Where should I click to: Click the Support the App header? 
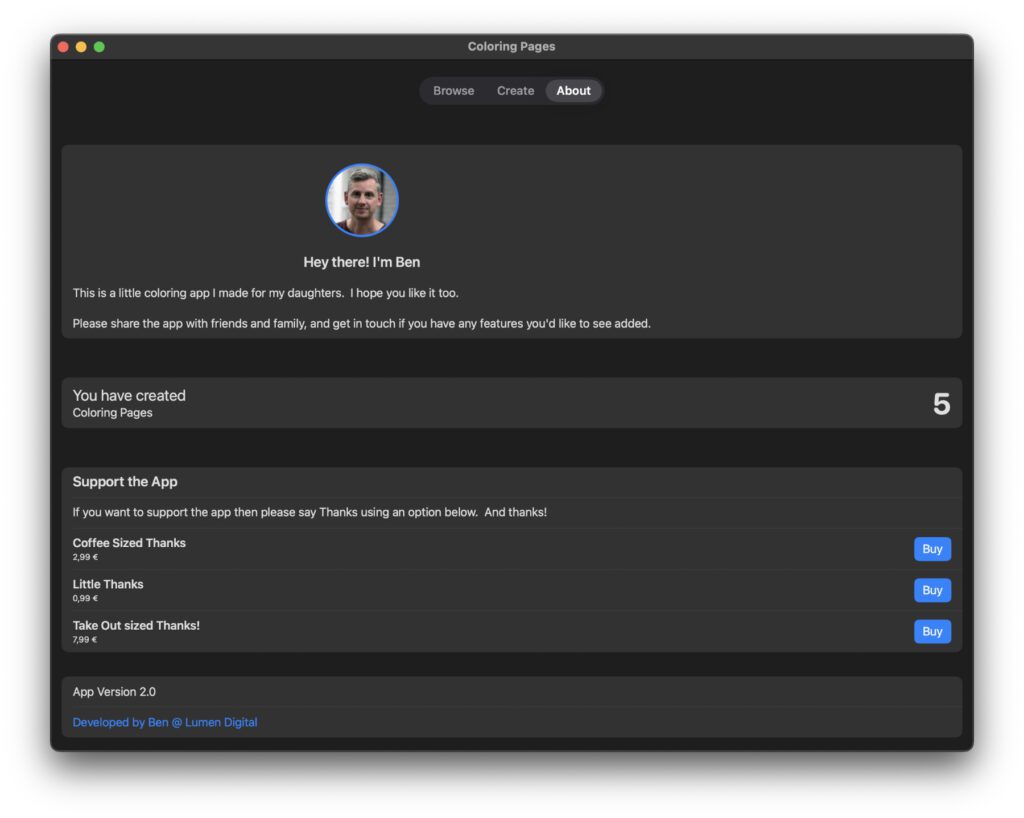pyautogui.click(x=125, y=482)
